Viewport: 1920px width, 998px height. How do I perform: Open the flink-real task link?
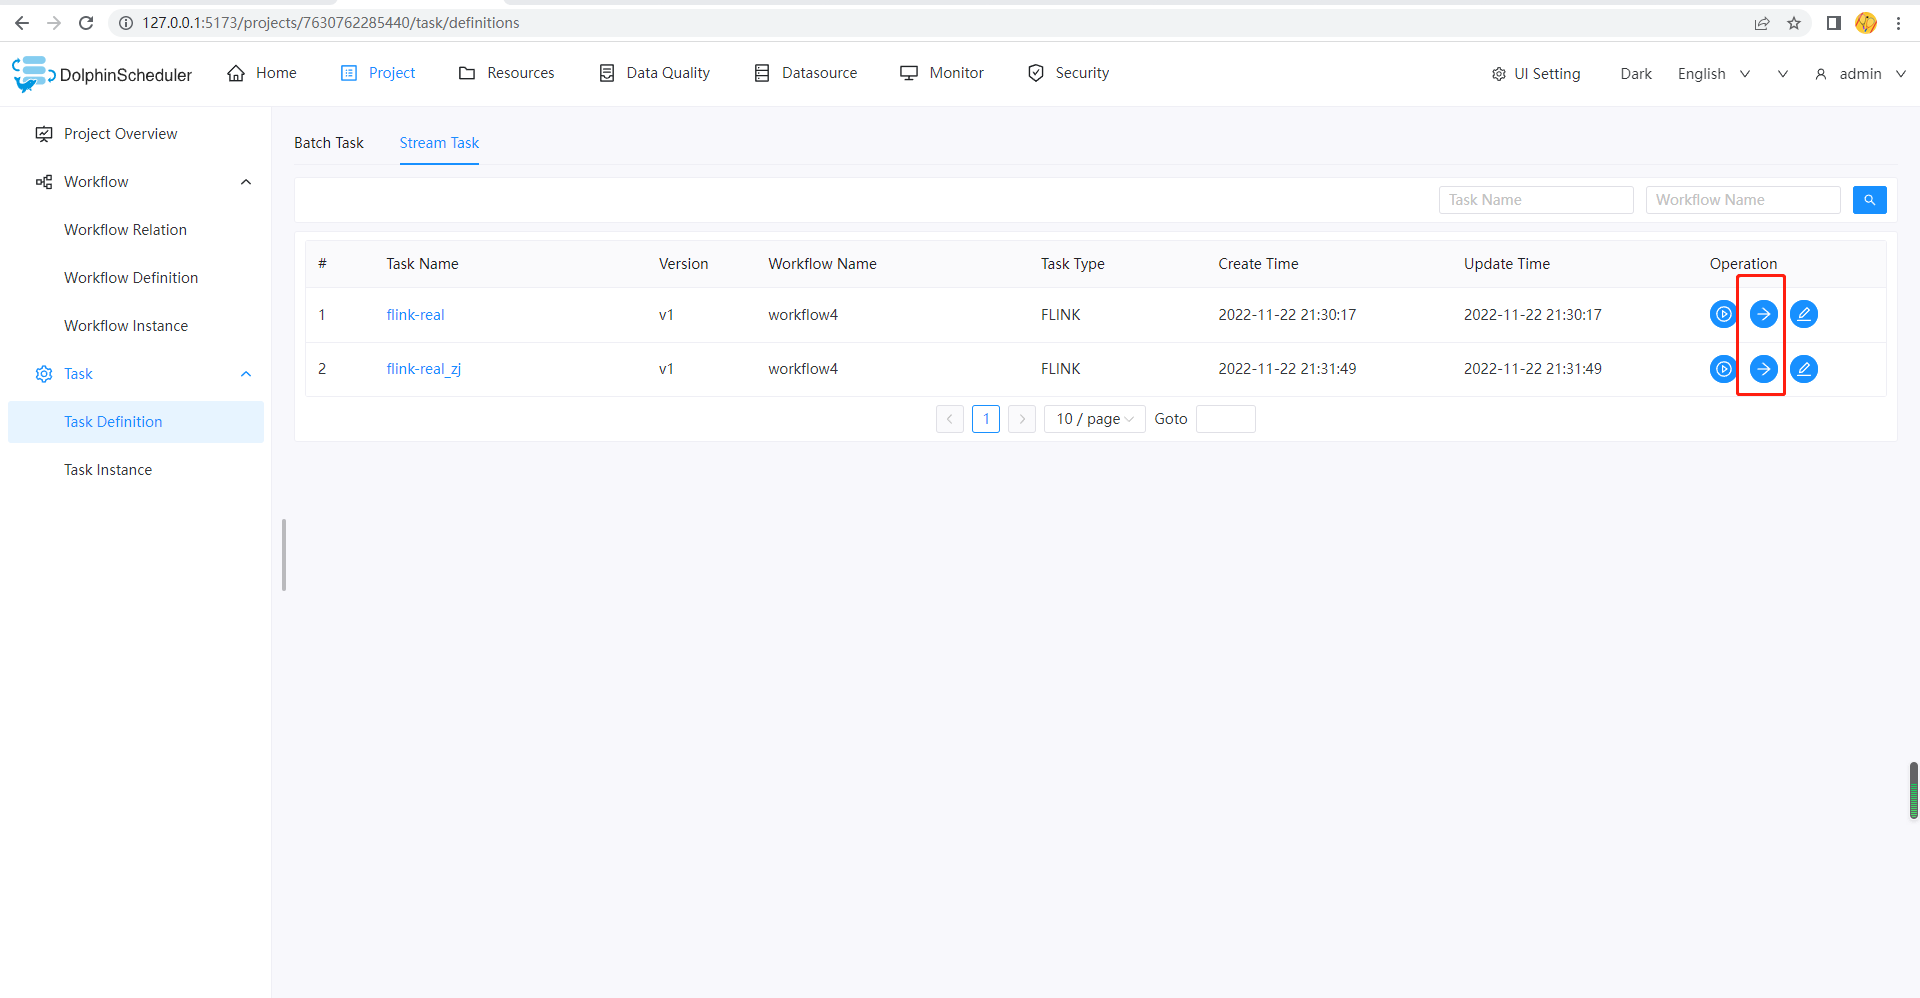click(415, 315)
